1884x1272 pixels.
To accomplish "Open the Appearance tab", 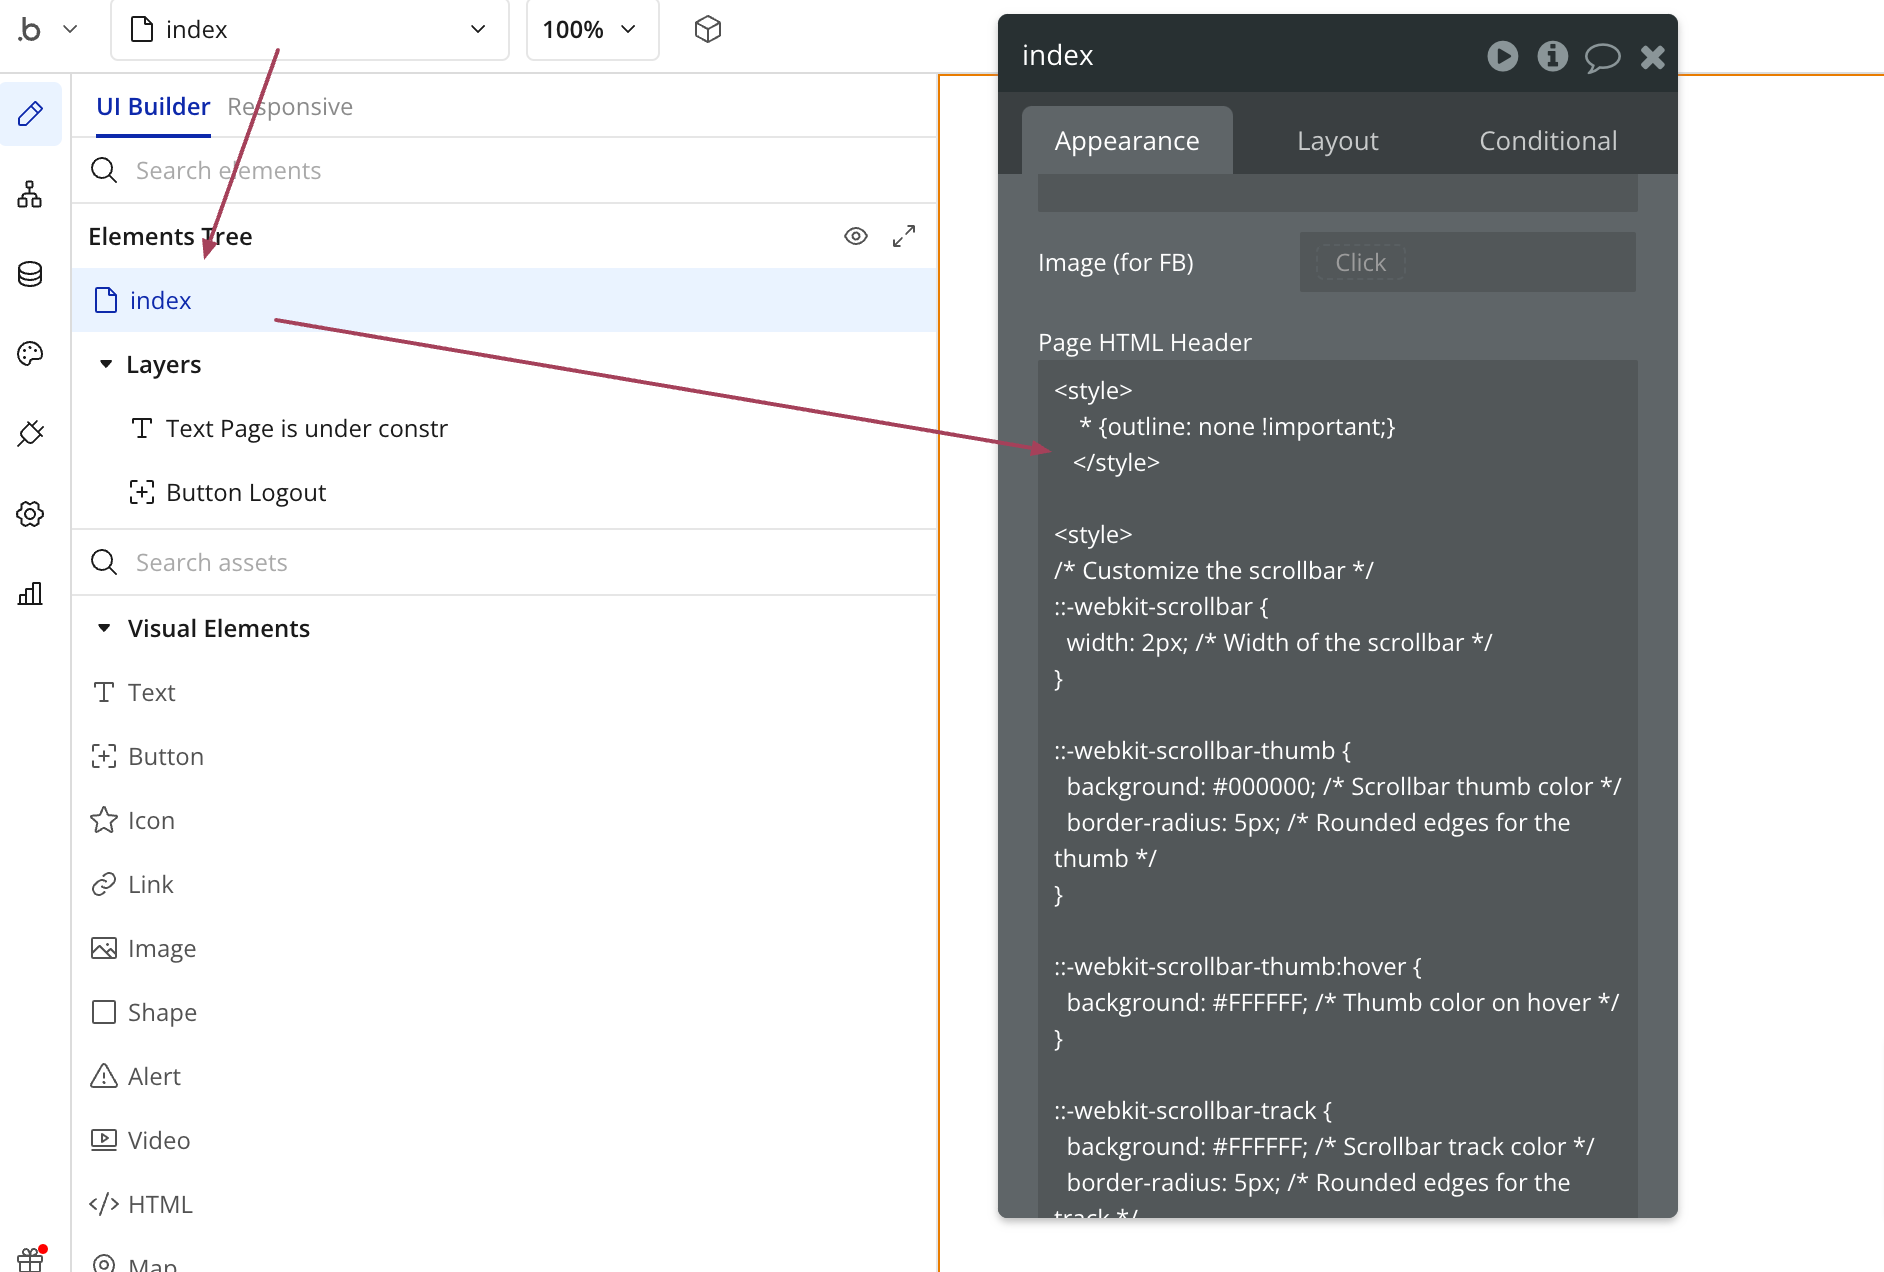I will pos(1127,141).
